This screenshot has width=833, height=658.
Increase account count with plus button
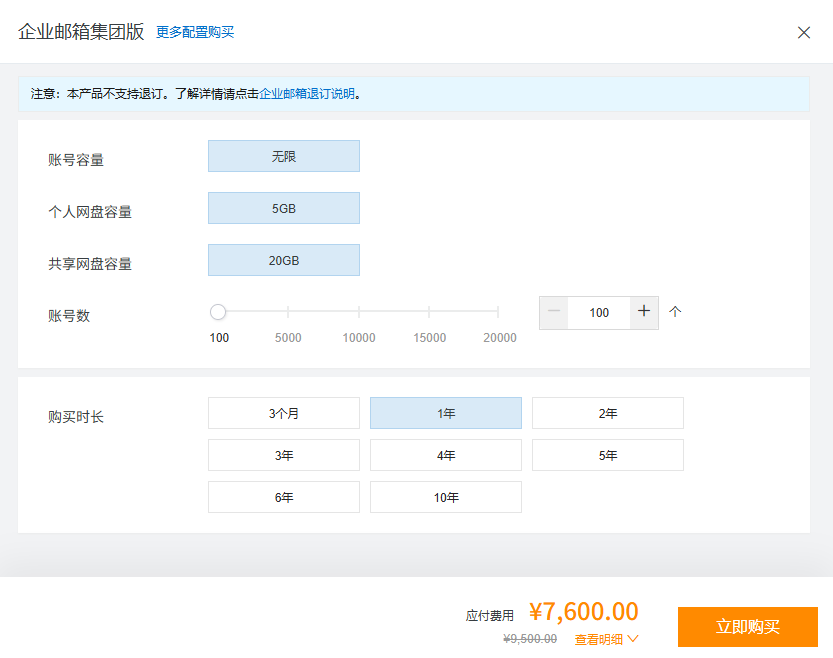tap(644, 313)
